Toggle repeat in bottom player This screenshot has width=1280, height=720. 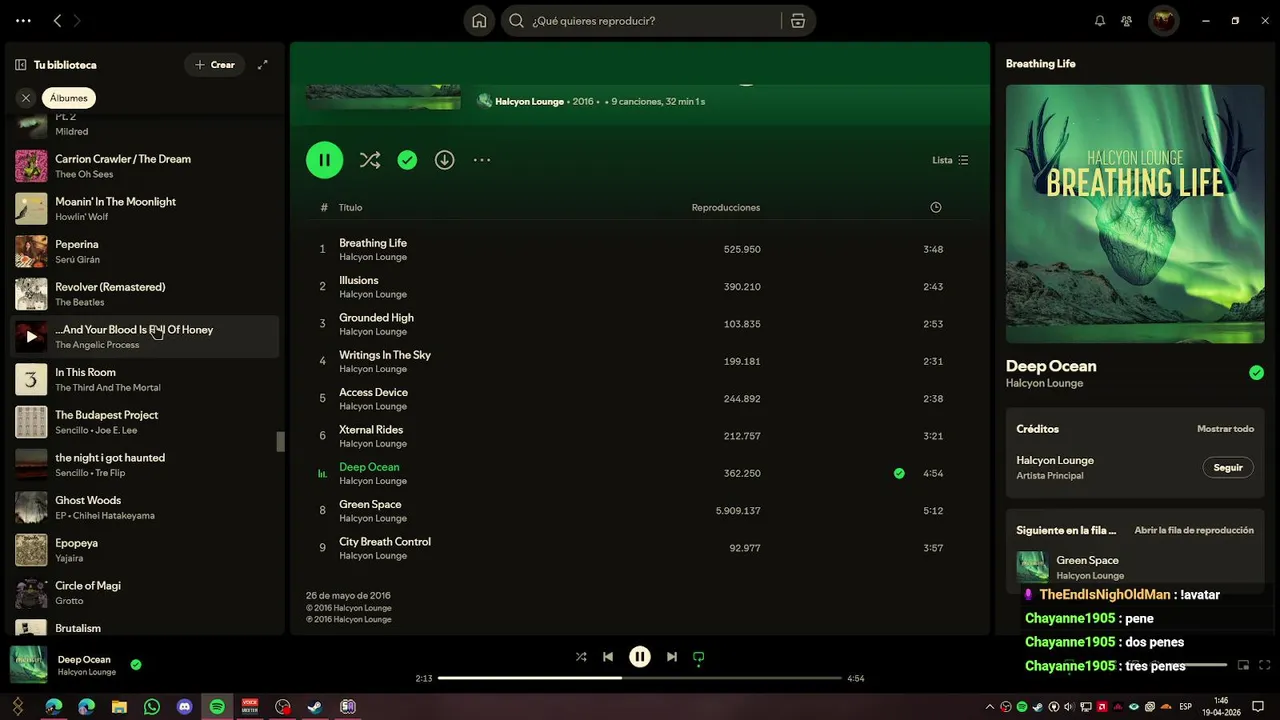[x=699, y=657]
